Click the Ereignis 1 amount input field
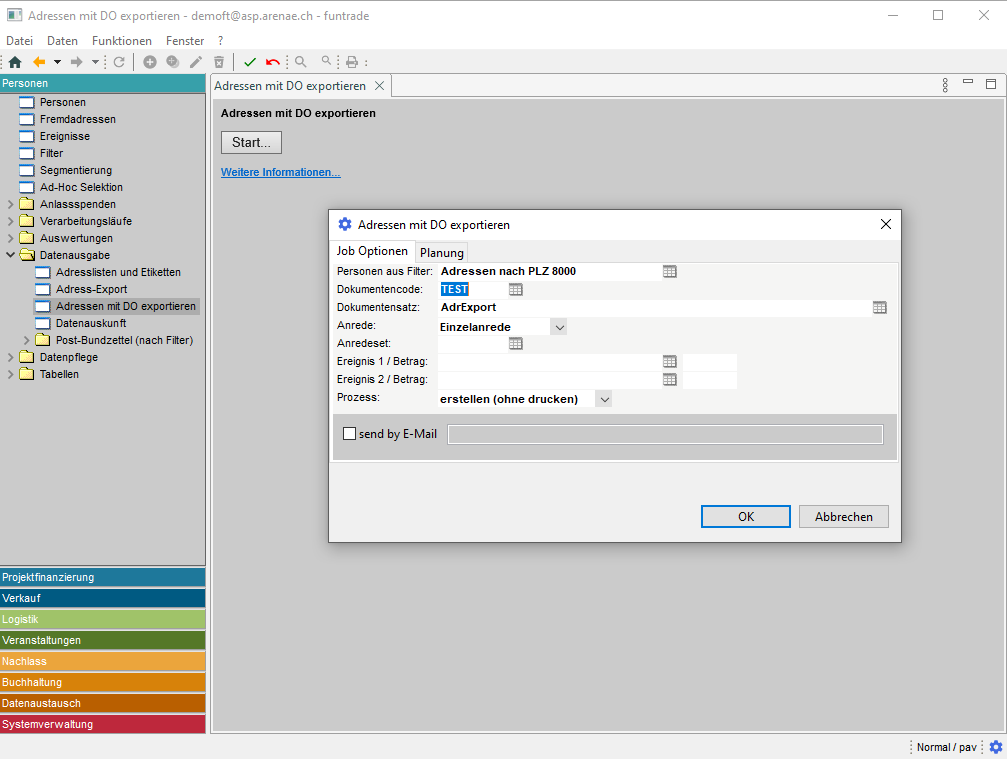This screenshot has height=759, width=1007. click(710, 362)
